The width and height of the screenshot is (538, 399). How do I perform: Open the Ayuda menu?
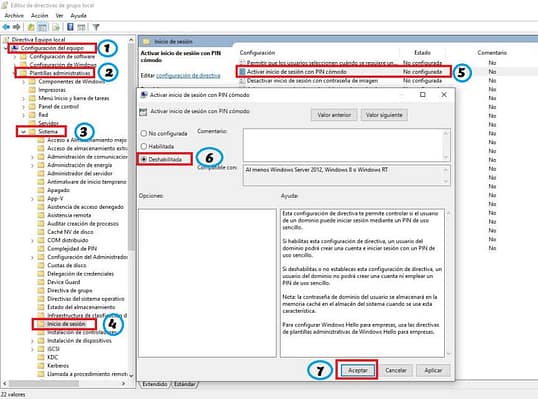click(x=79, y=15)
